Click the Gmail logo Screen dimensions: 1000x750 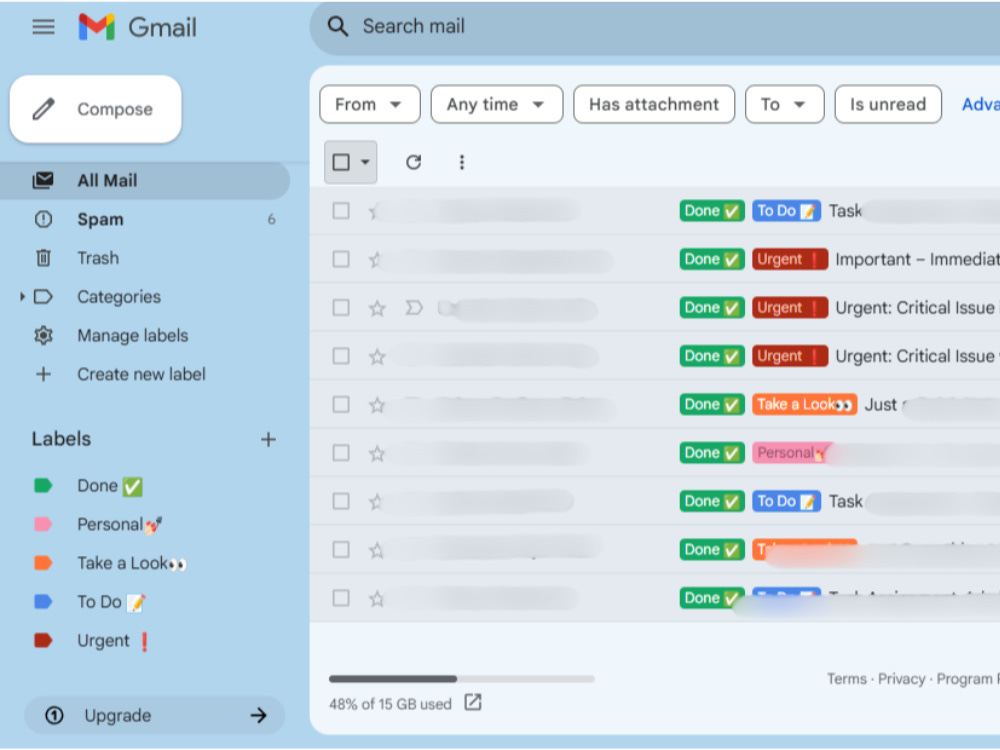pos(137,27)
